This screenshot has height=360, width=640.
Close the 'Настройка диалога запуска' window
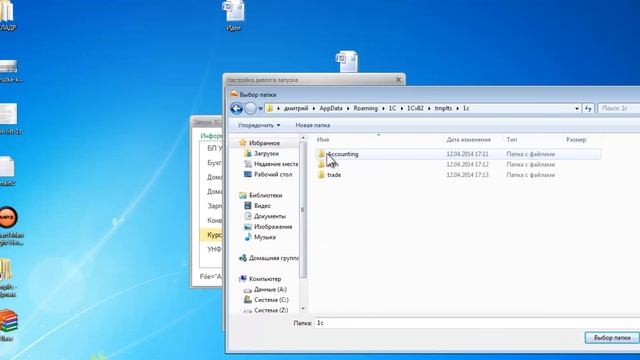(x=398, y=80)
